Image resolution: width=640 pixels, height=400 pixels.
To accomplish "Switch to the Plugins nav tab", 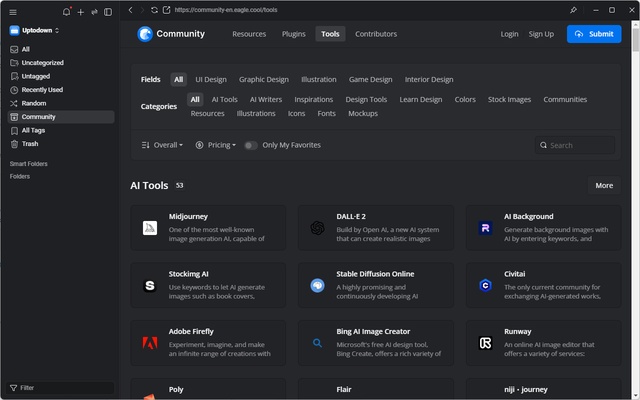I will 293,34.
